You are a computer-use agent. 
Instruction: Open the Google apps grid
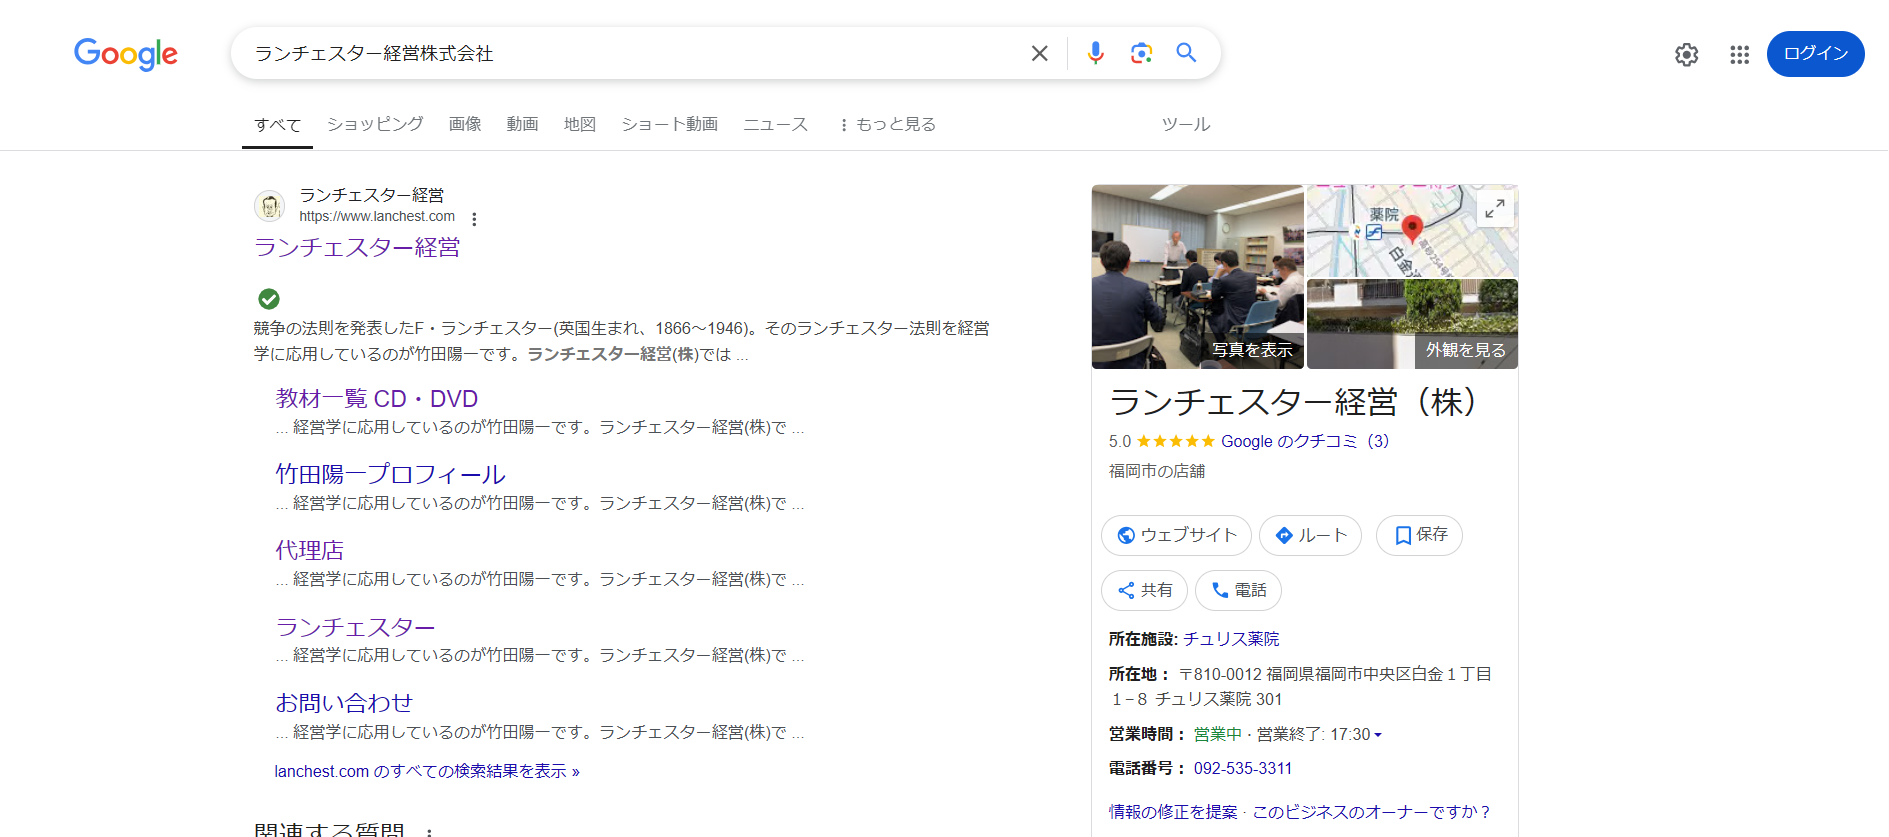1740,54
